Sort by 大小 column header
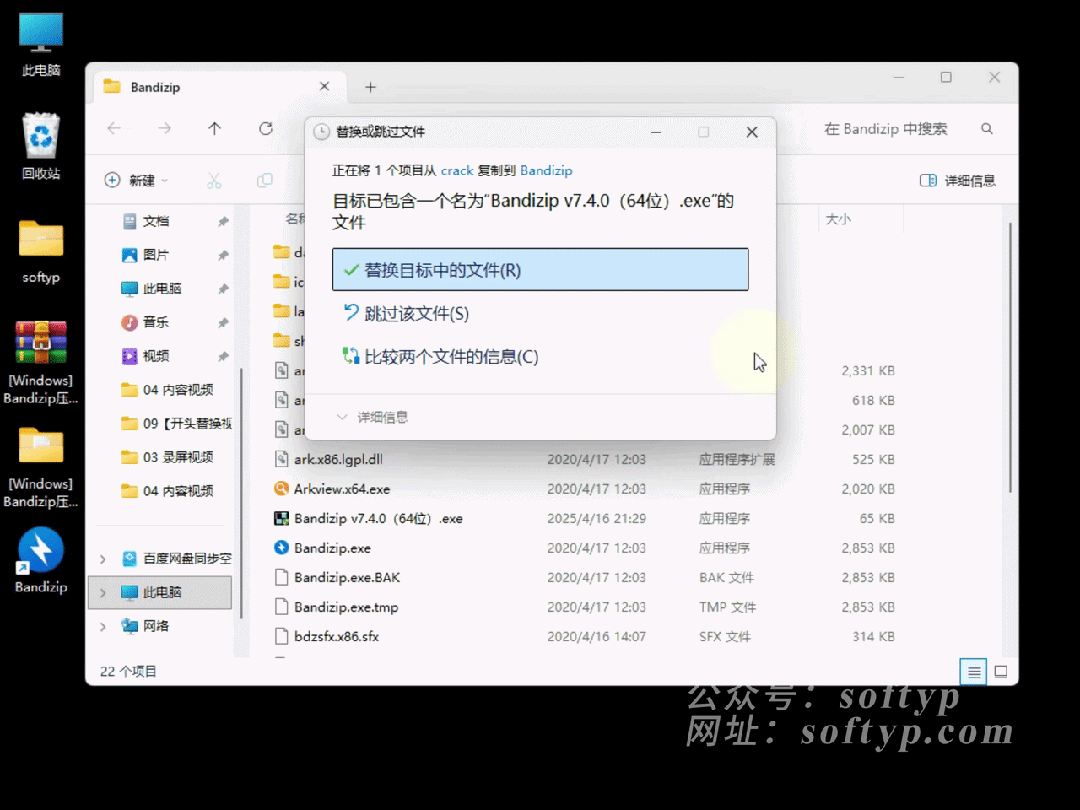 [838, 219]
